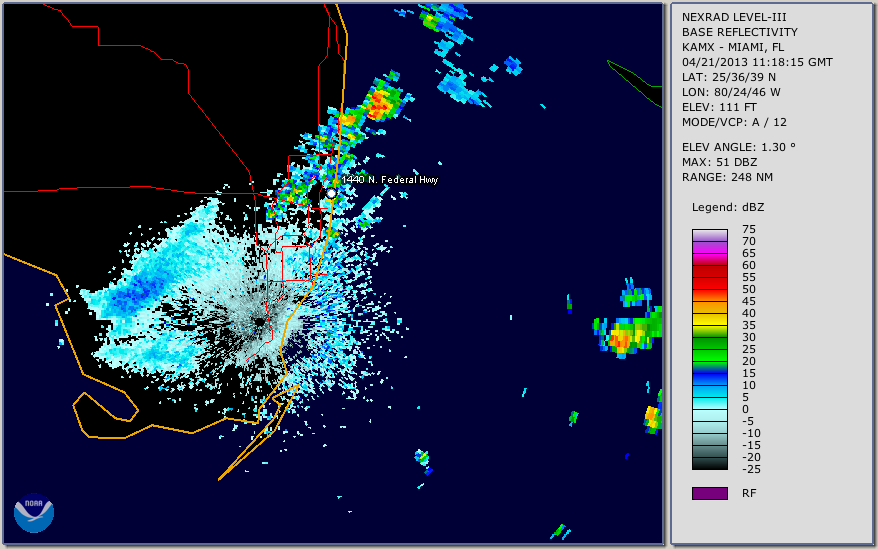The height and width of the screenshot is (549, 878).
Task: Select the '1440 N. Federal Hwy' map label
Action: [x=390, y=179]
